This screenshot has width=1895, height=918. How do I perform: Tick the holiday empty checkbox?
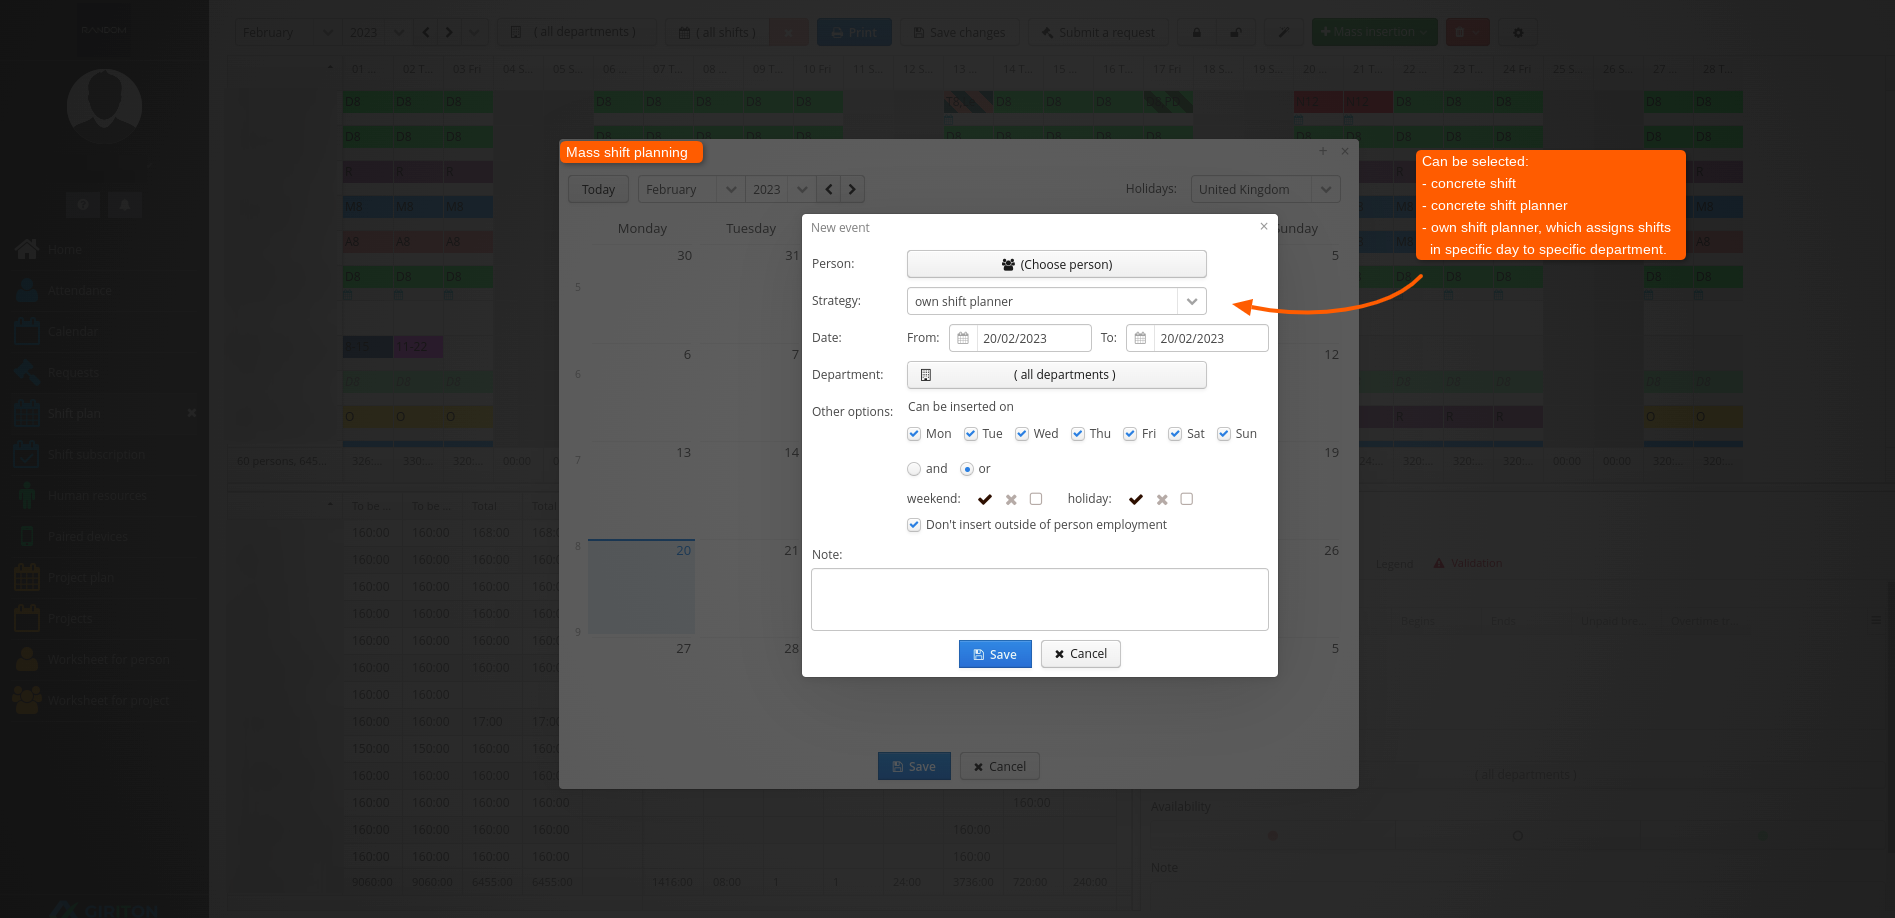pos(1187,499)
